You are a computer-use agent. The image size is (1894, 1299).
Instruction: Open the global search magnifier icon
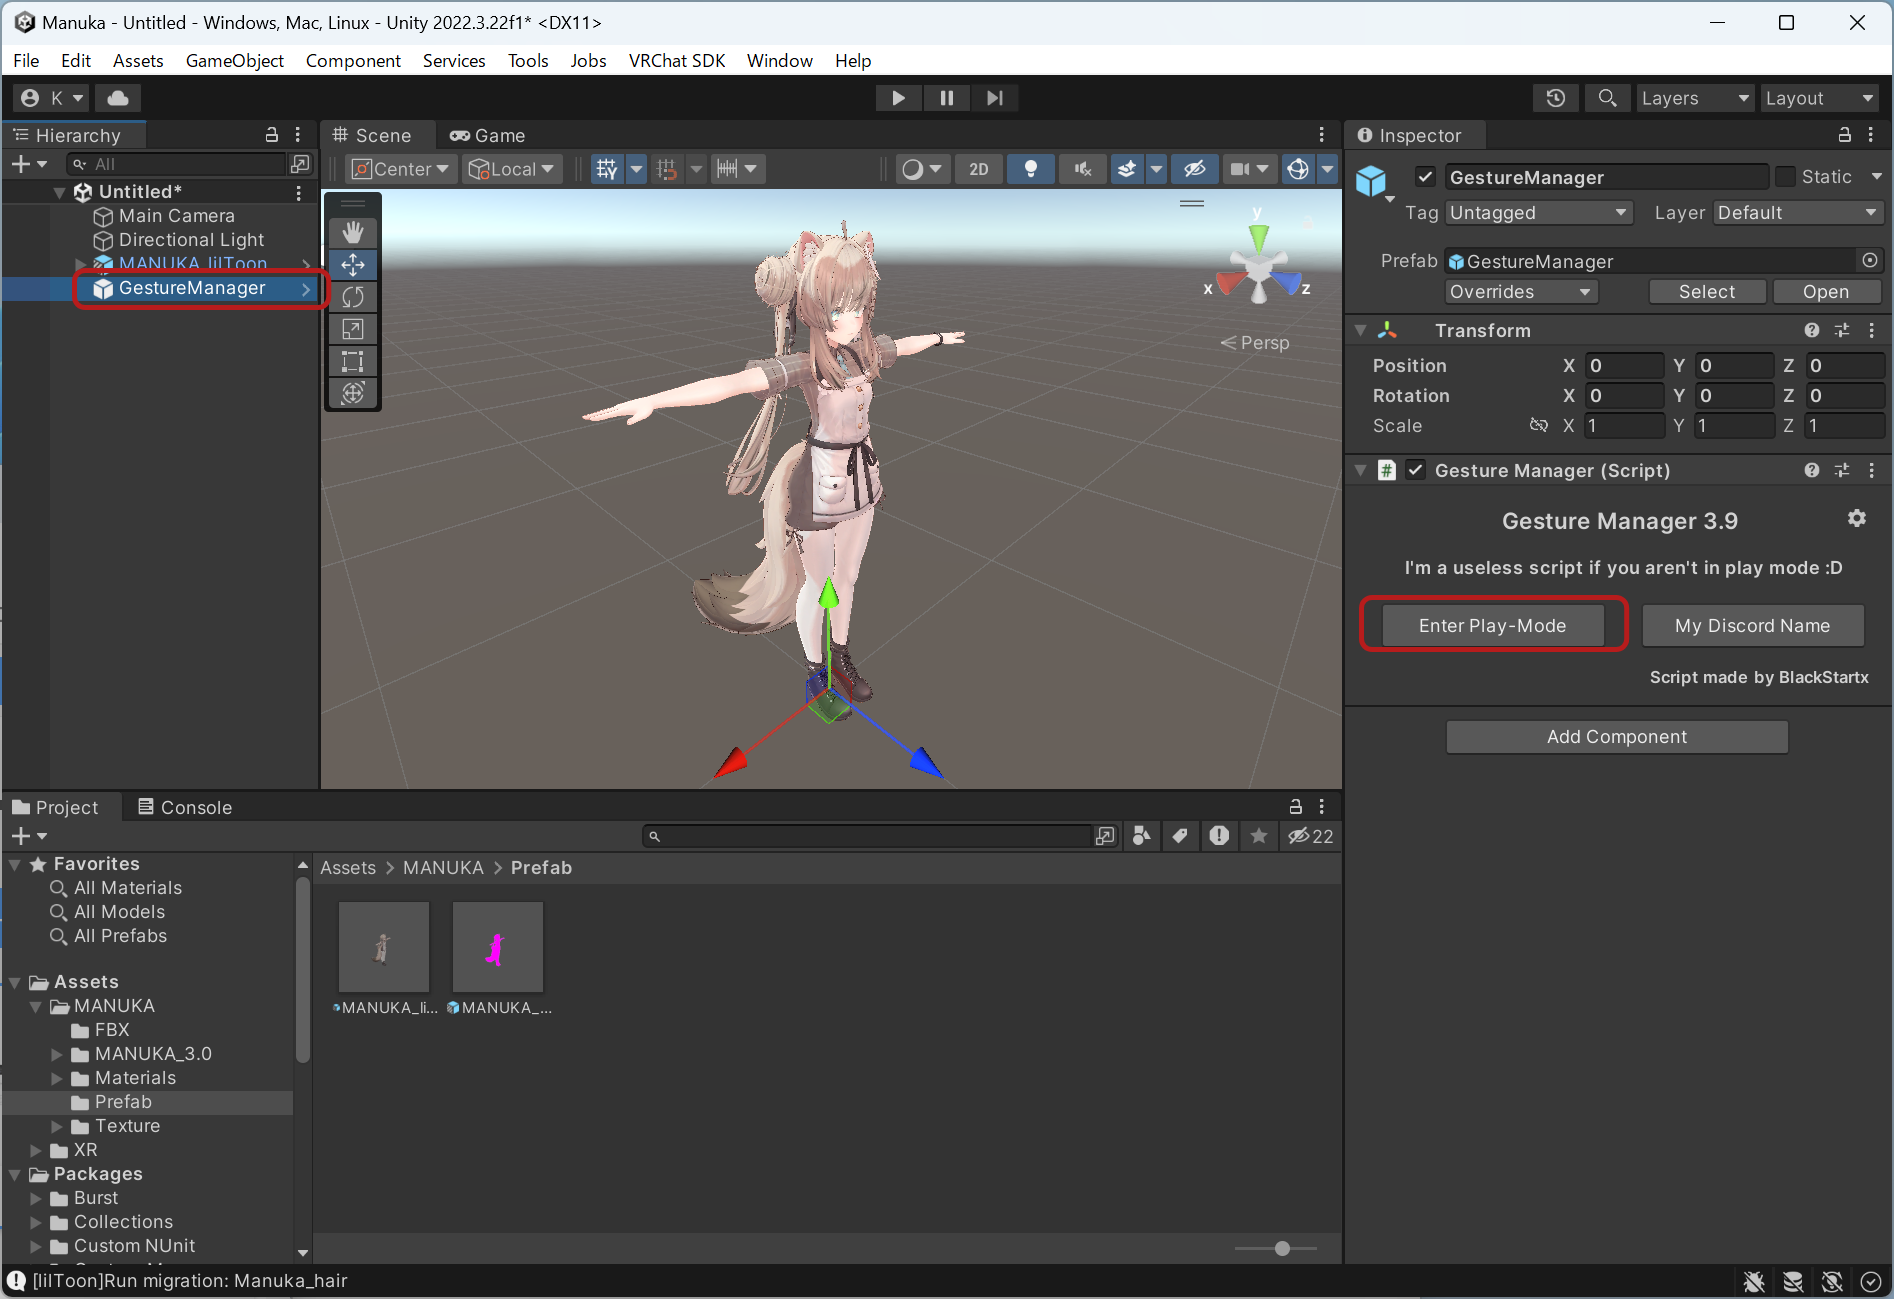point(1607,98)
